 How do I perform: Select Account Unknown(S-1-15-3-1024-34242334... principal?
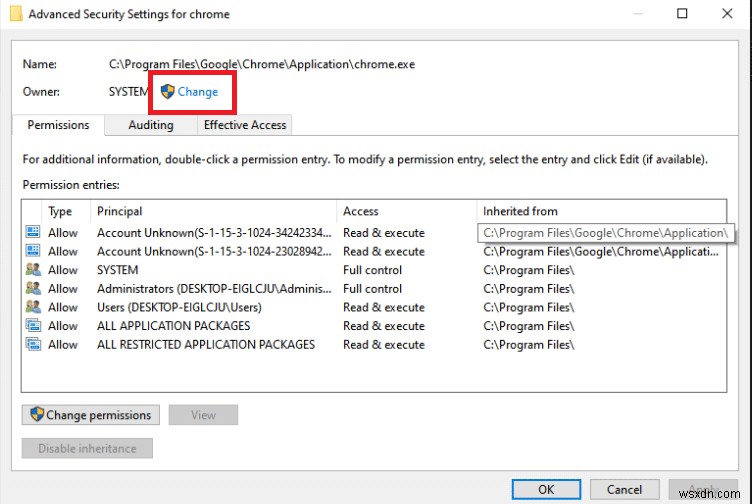(x=214, y=233)
